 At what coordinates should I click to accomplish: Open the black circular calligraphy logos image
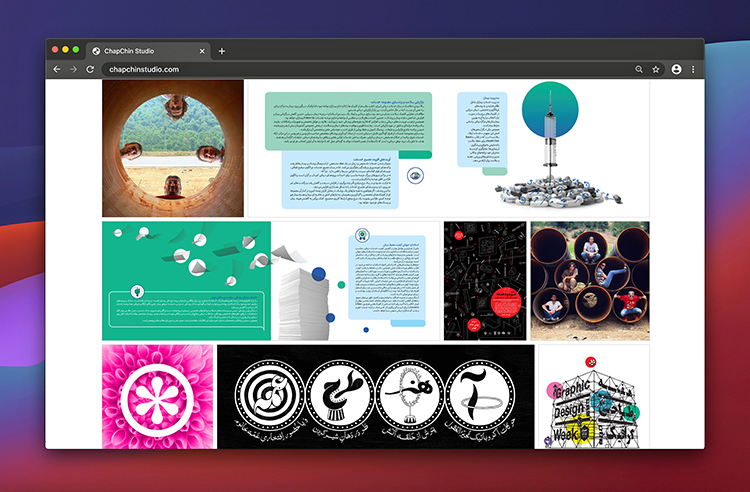(375, 396)
